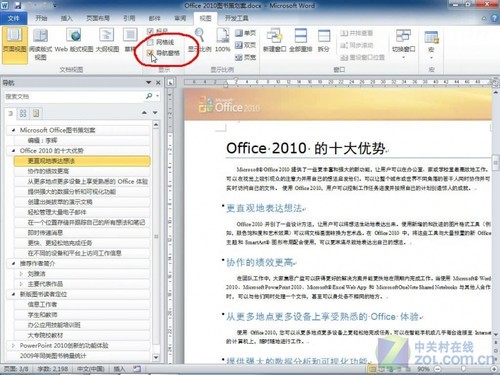Screen dimensions: 500x375
Task: Click the Save icon in quick access toolbar
Action: pos(17,5)
